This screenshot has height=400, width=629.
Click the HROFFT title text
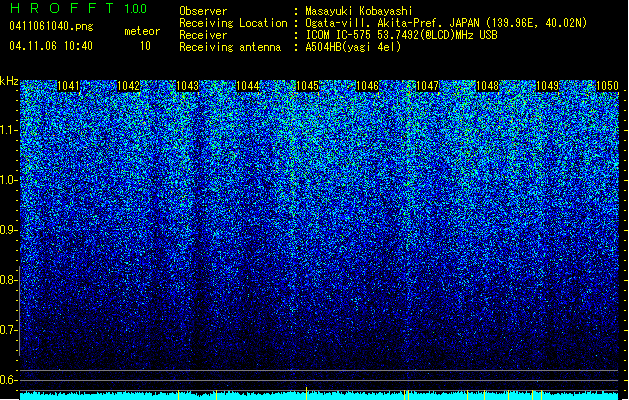coord(62,8)
